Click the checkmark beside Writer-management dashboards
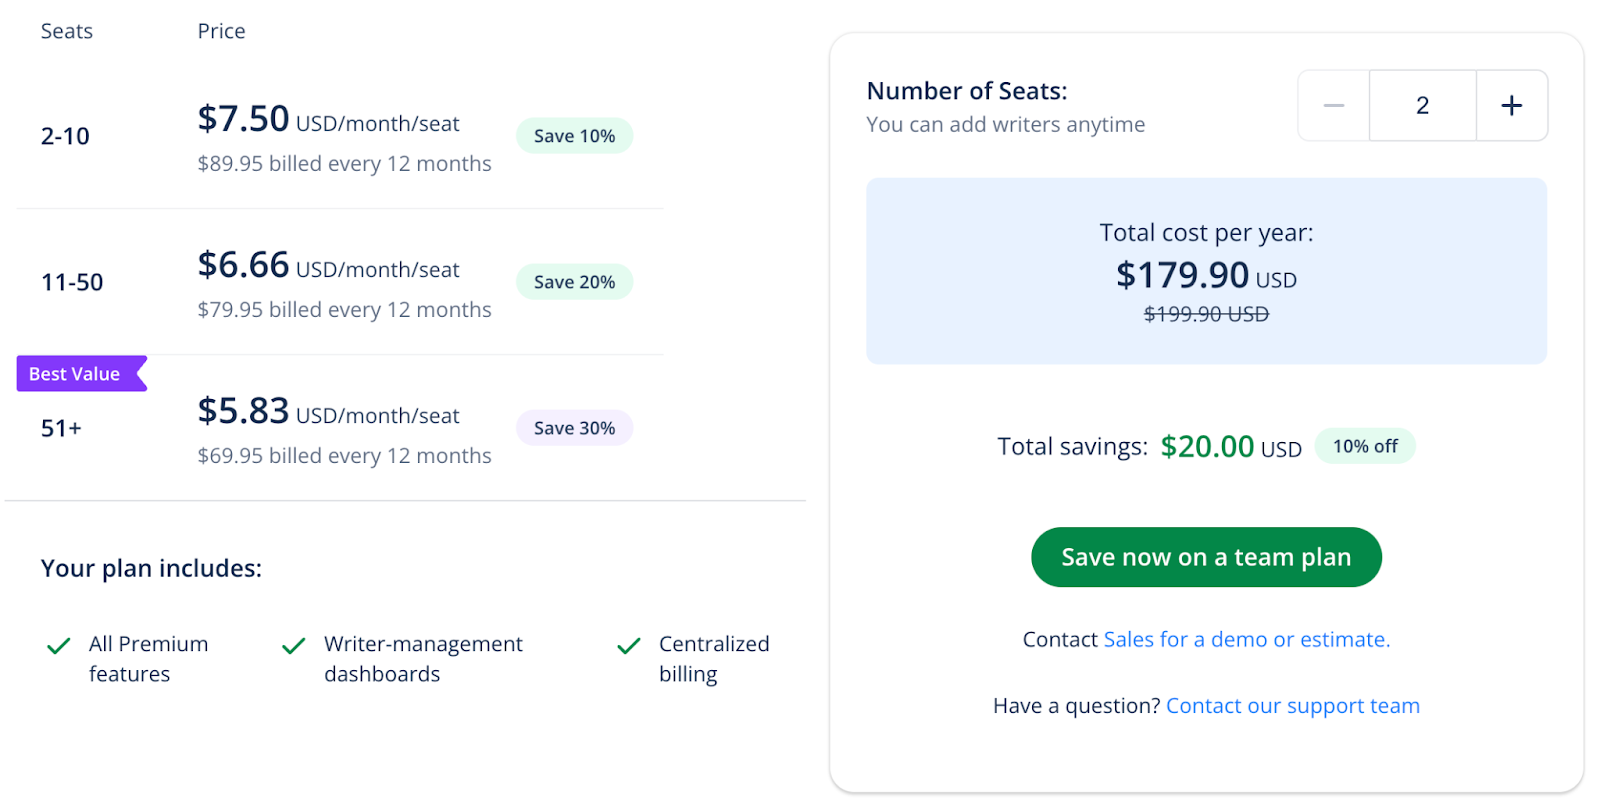This screenshot has height=809, width=1600. point(294,646)
